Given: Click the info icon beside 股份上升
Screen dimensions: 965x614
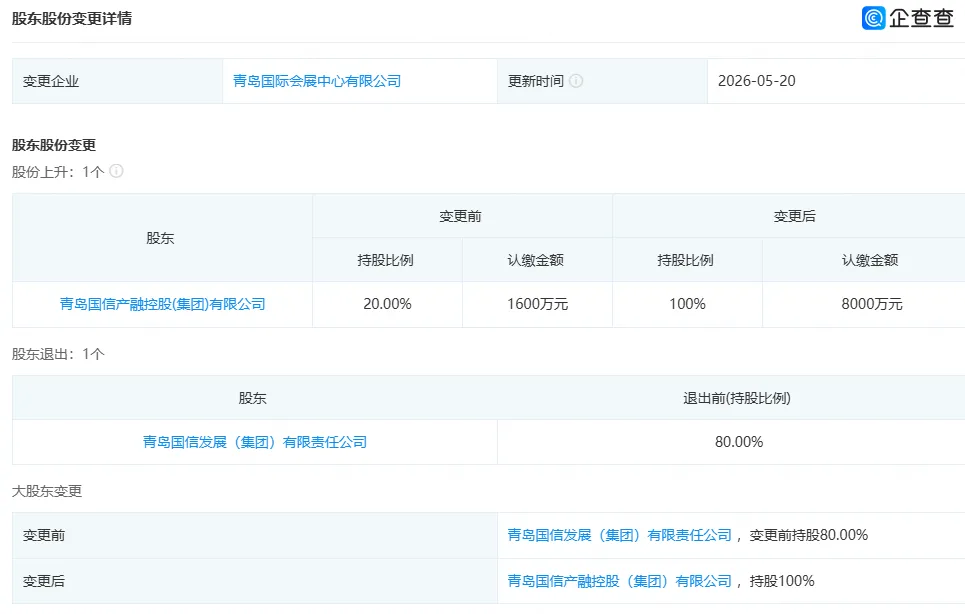Looking at the screenshot, I should [x=116, y=171].
